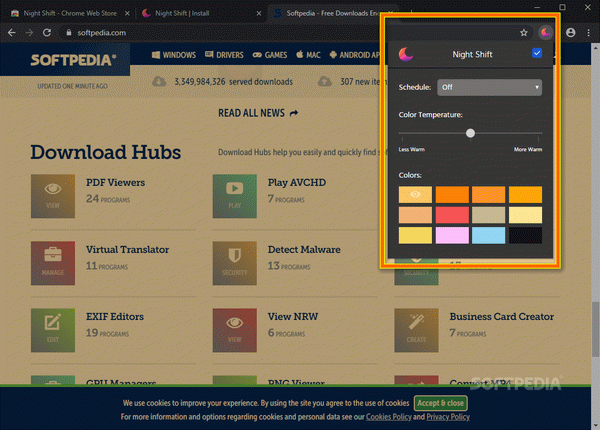Select the light blue color swatch
The image size is (600, 430).
tap(489, 235)
